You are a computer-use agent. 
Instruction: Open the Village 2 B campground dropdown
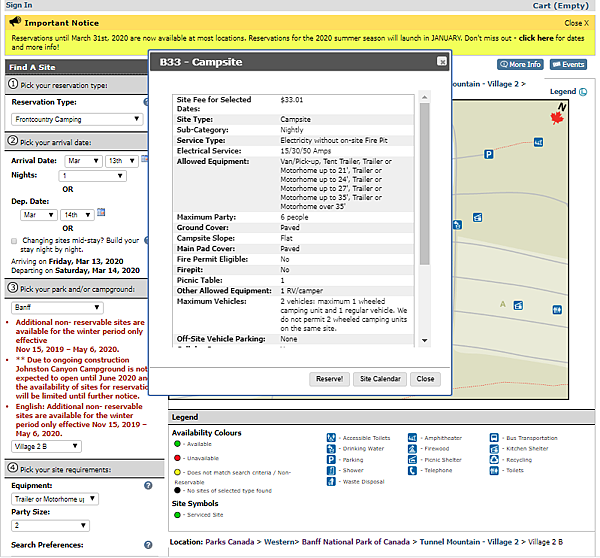pos(47,446)
